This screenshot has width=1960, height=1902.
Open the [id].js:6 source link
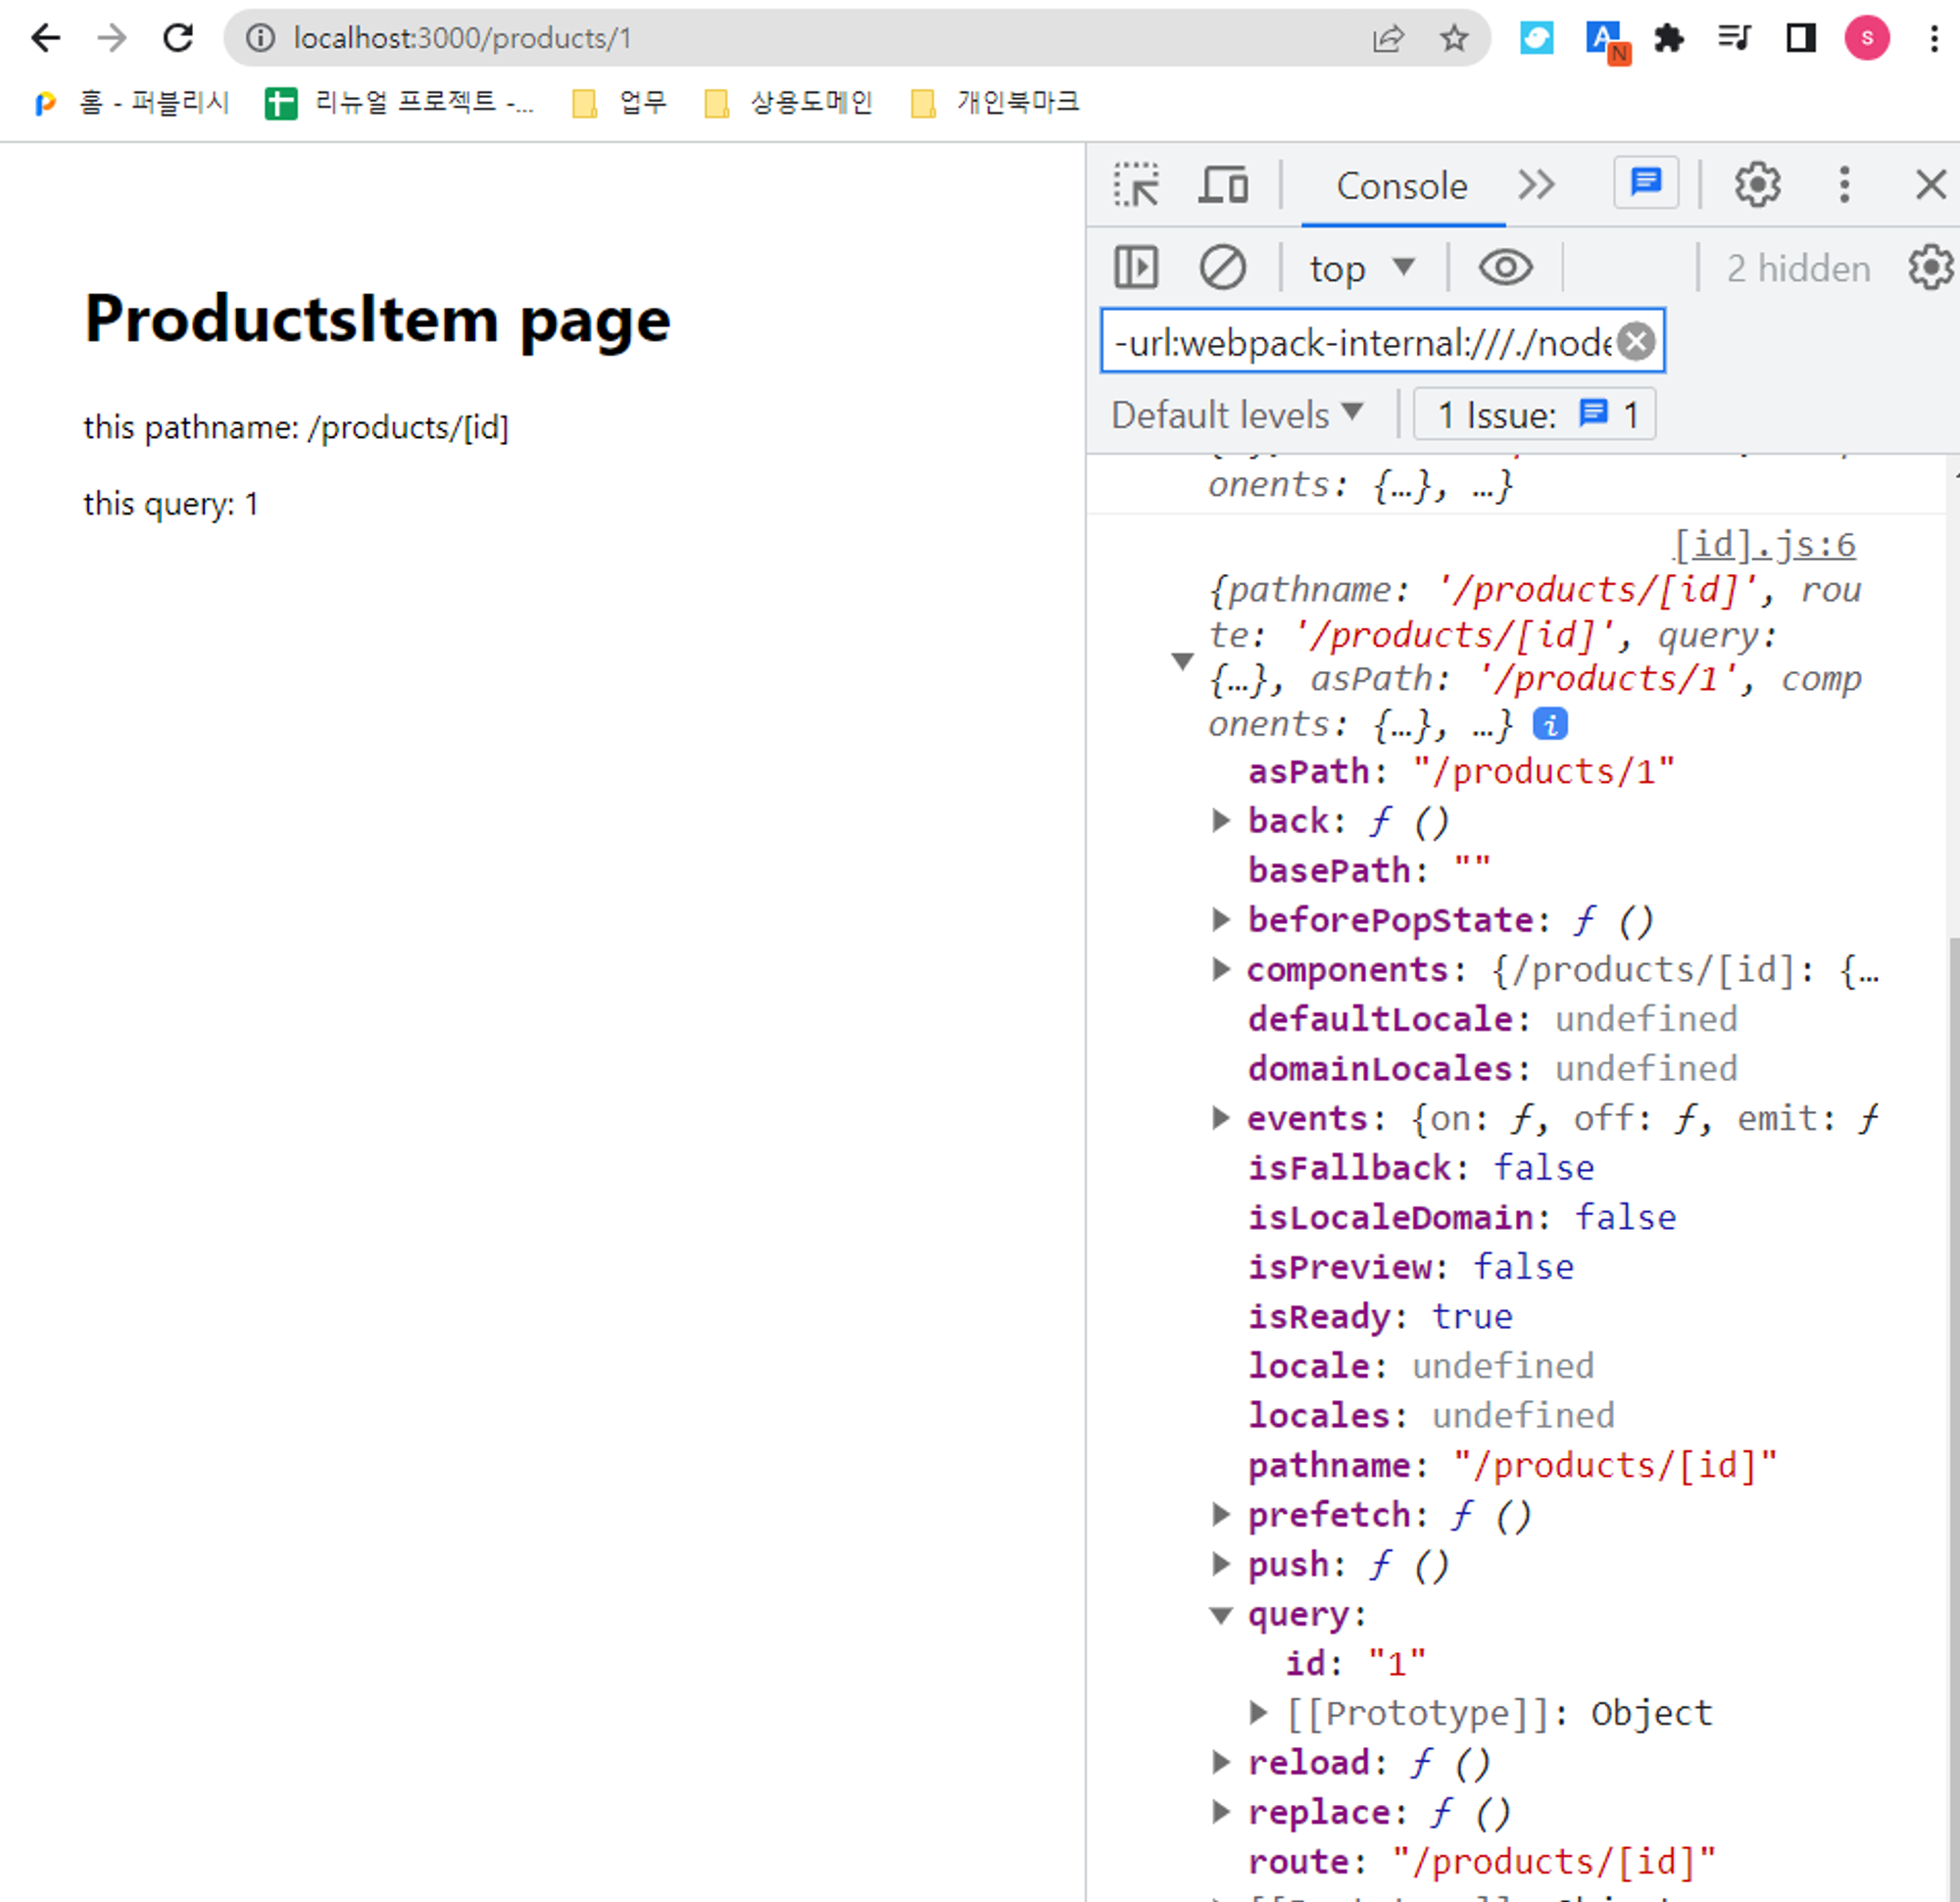click(1763, 544)
